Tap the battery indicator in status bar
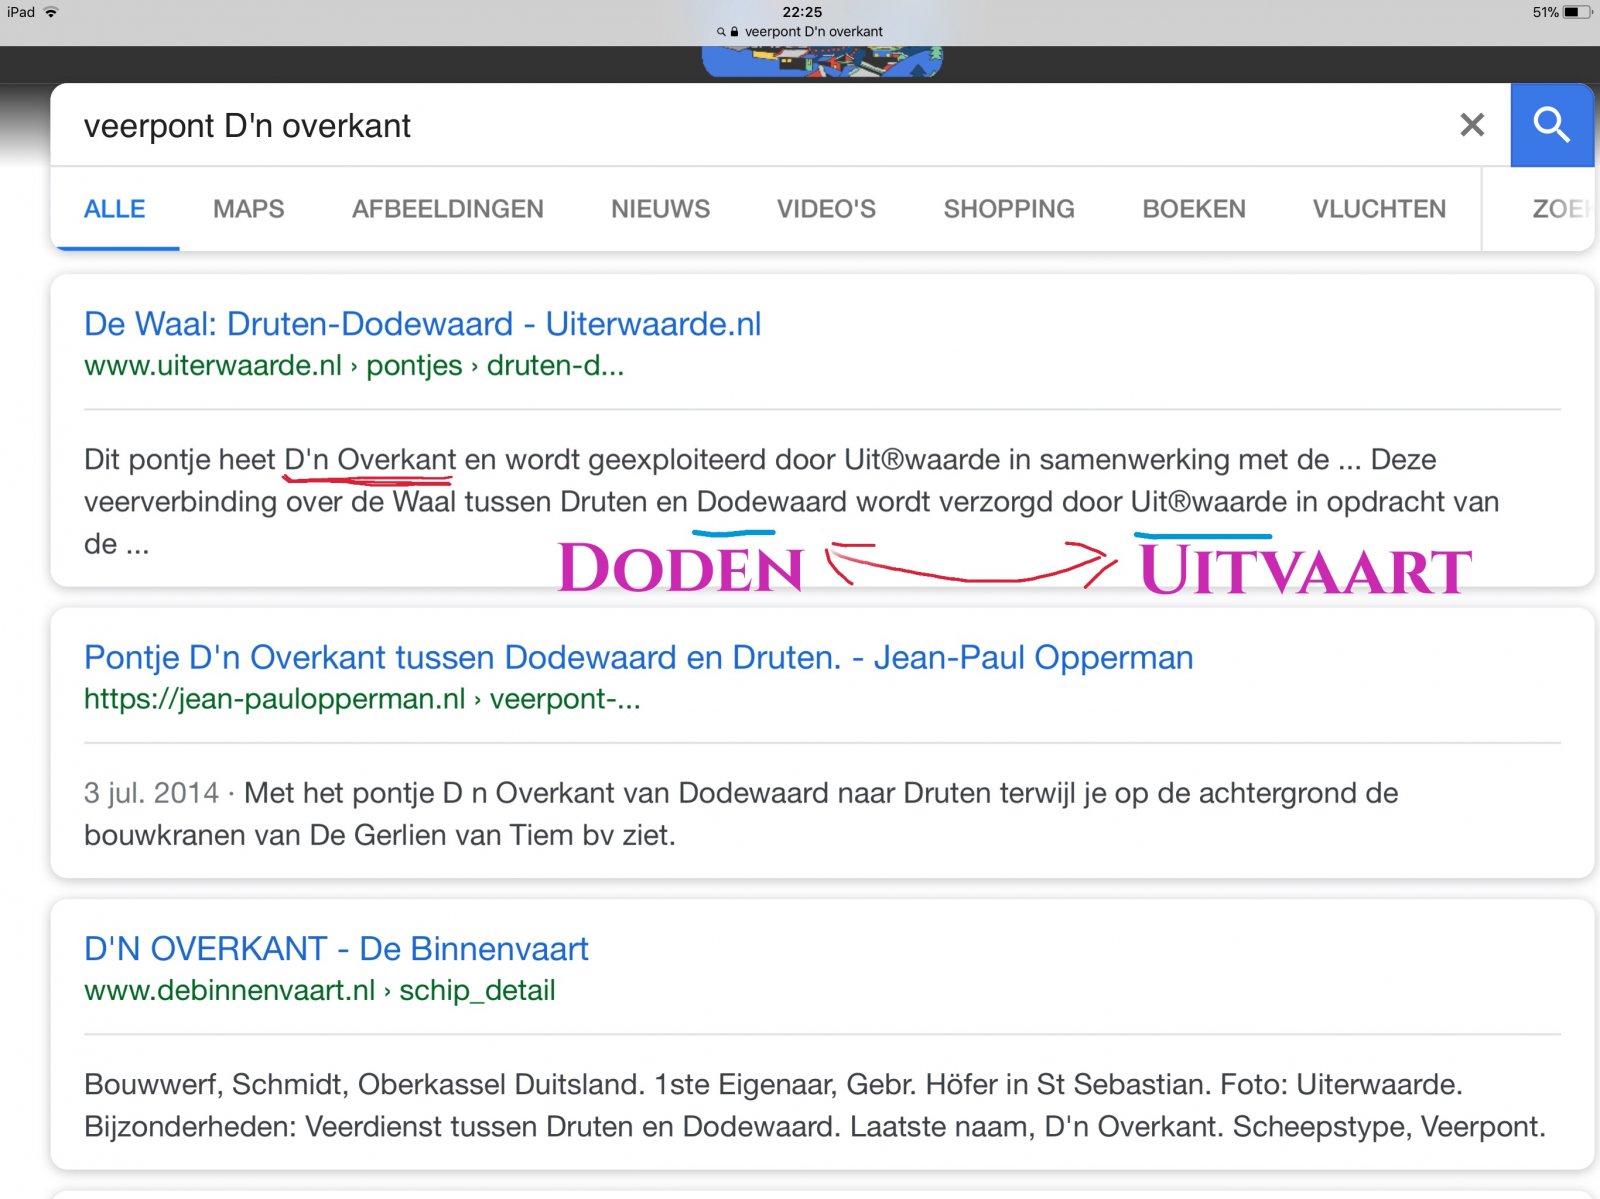 point(1577,12)
